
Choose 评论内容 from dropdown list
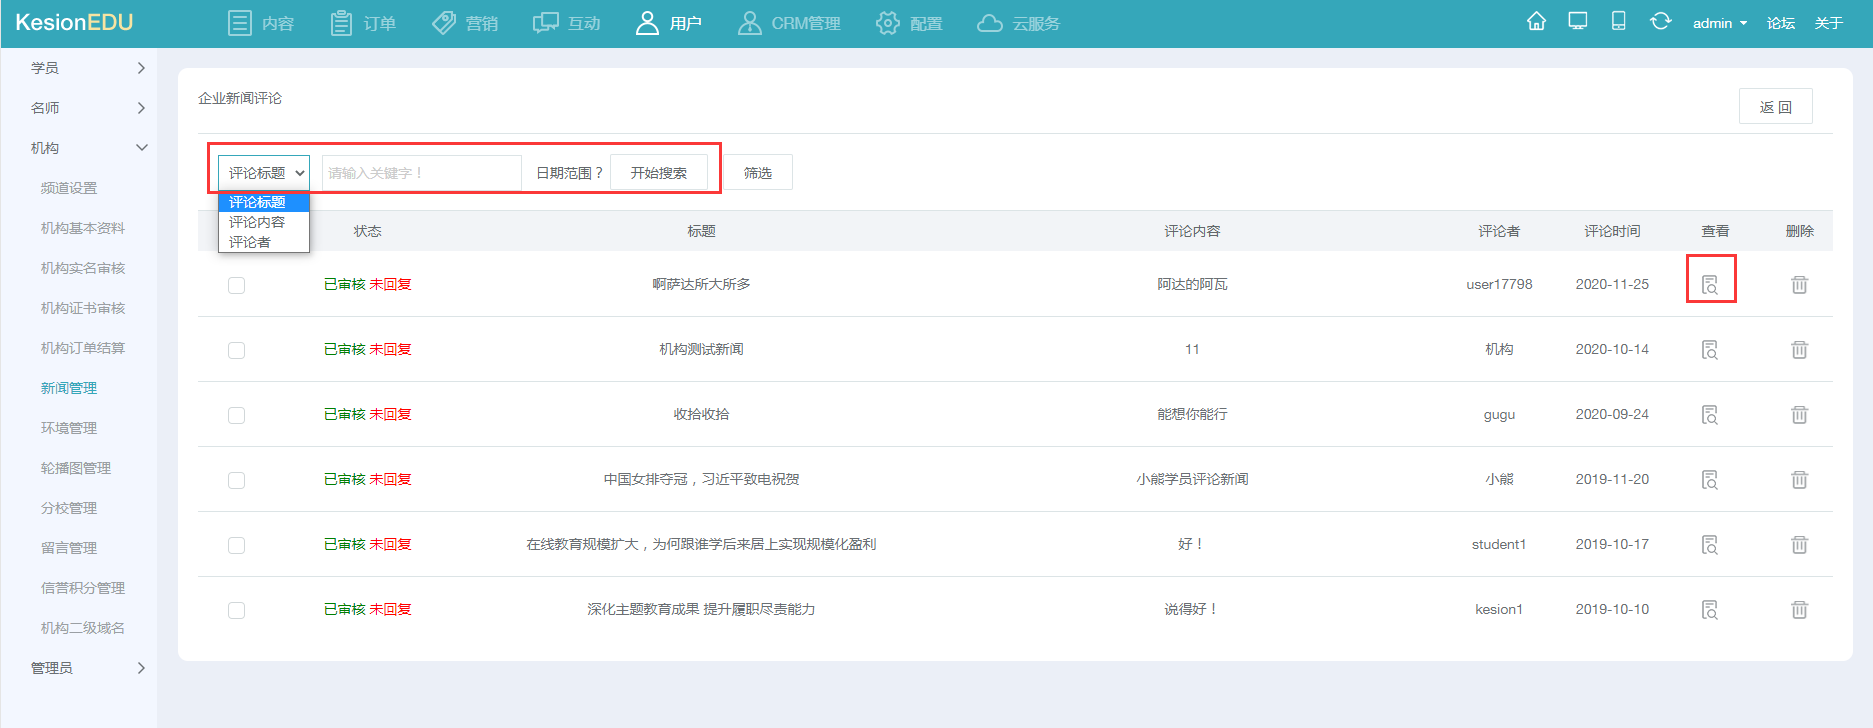tap(264, 222)
